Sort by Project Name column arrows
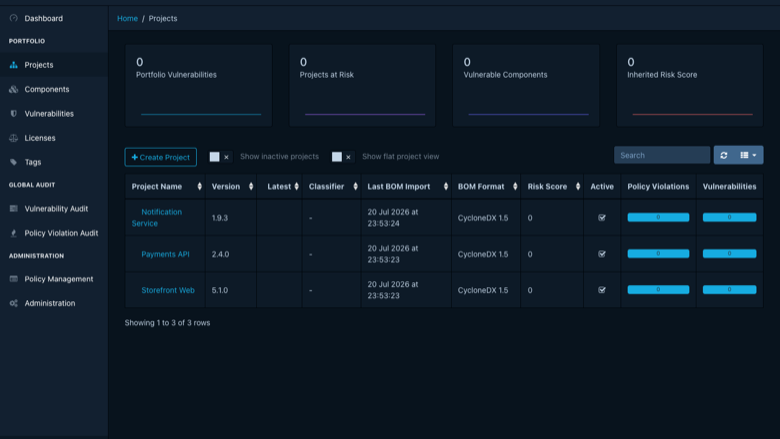This screenshot has height=439, width=780. [x=199, y=186]
